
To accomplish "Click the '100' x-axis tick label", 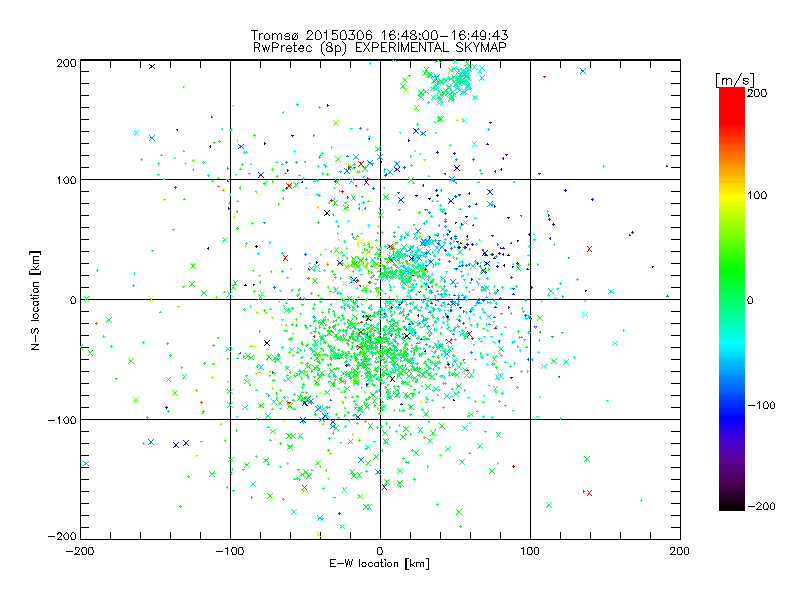I will [x=530, y=551].
